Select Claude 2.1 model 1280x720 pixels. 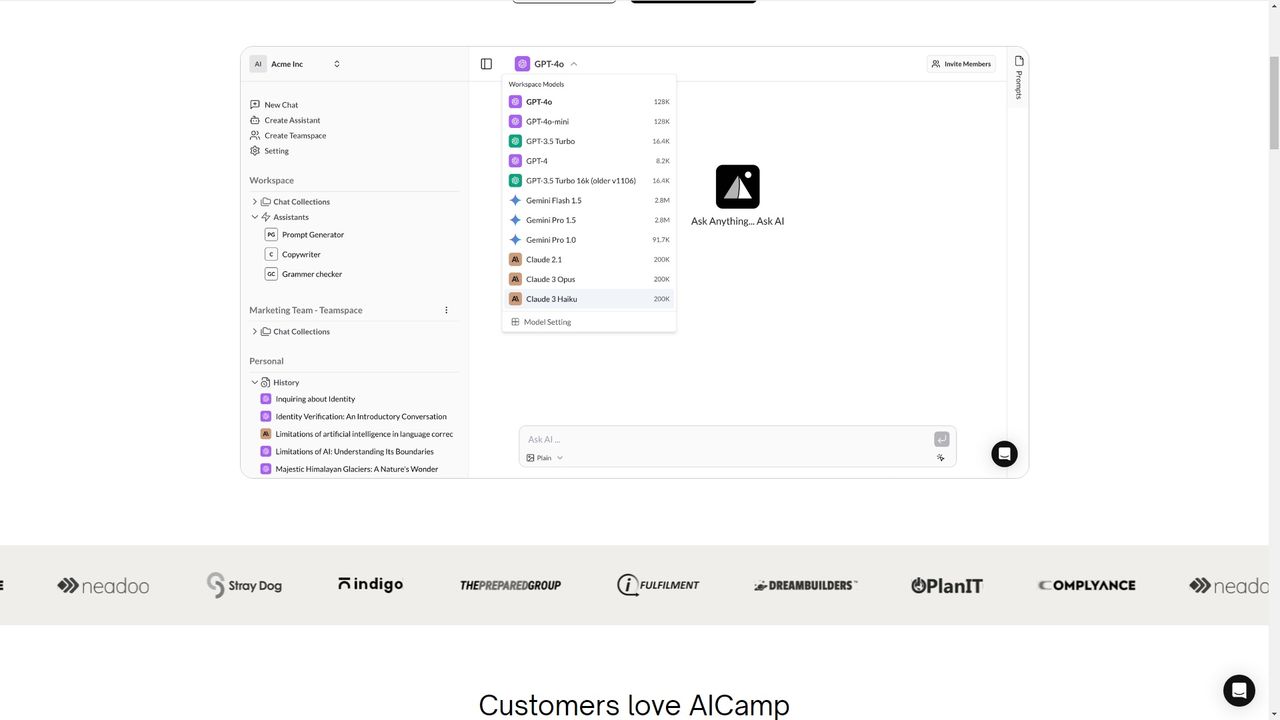coord(589,259)
